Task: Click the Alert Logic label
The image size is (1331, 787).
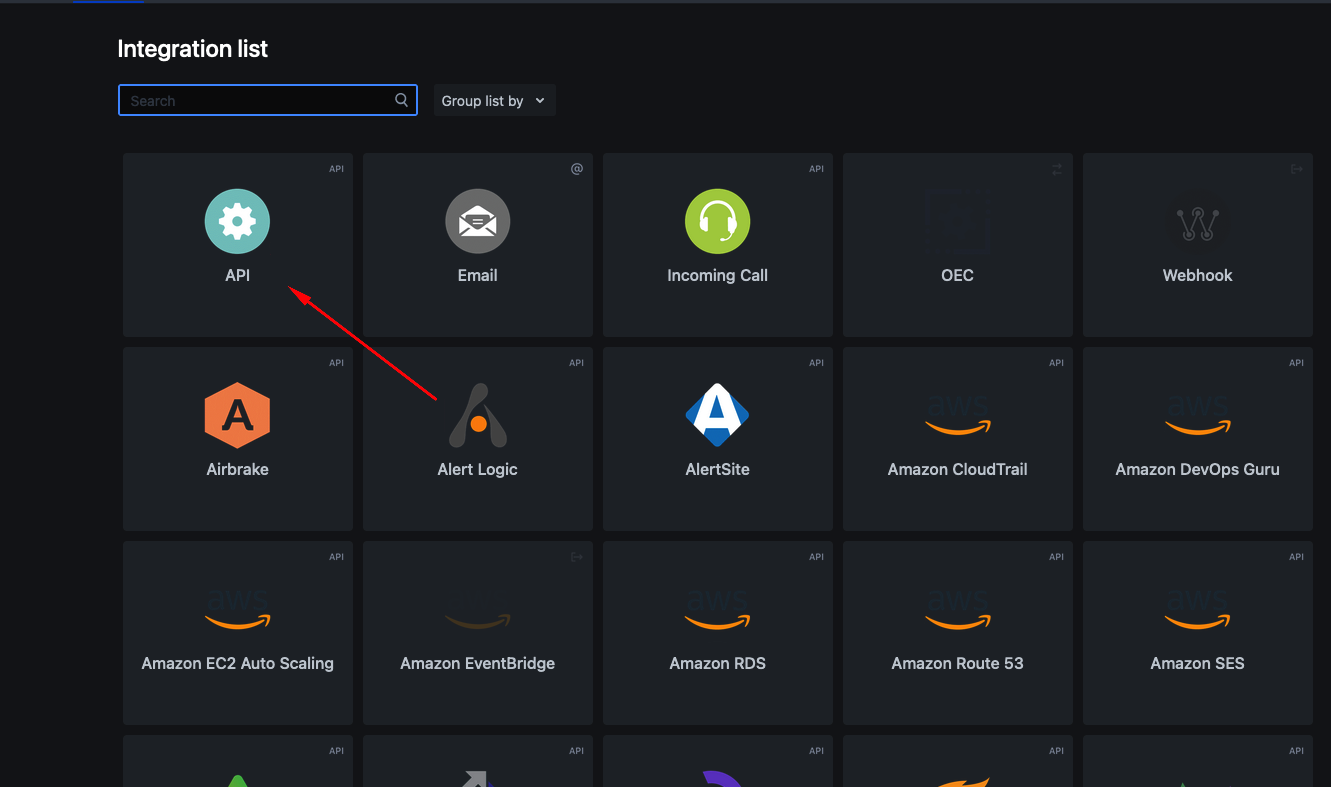Action: coord(478,469)
